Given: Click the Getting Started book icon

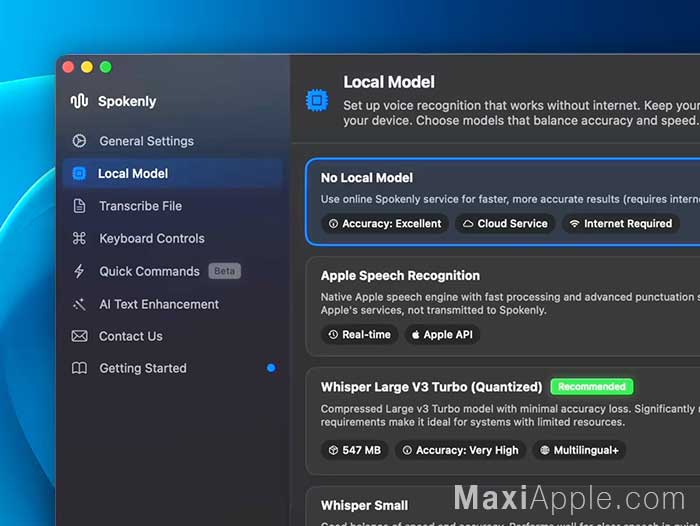Looking at the screenshot, I should (79, 368).
